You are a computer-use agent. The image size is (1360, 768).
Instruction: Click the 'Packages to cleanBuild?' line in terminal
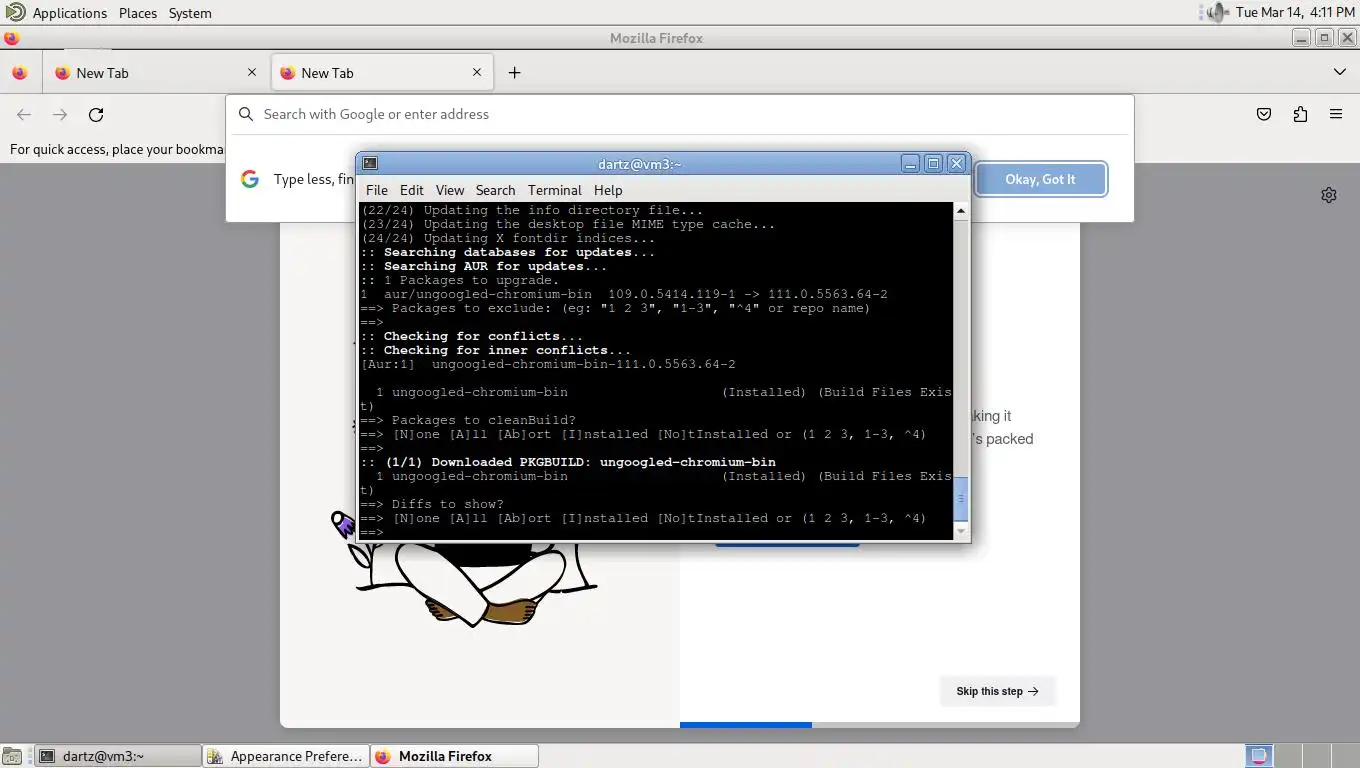click(468, 420)
